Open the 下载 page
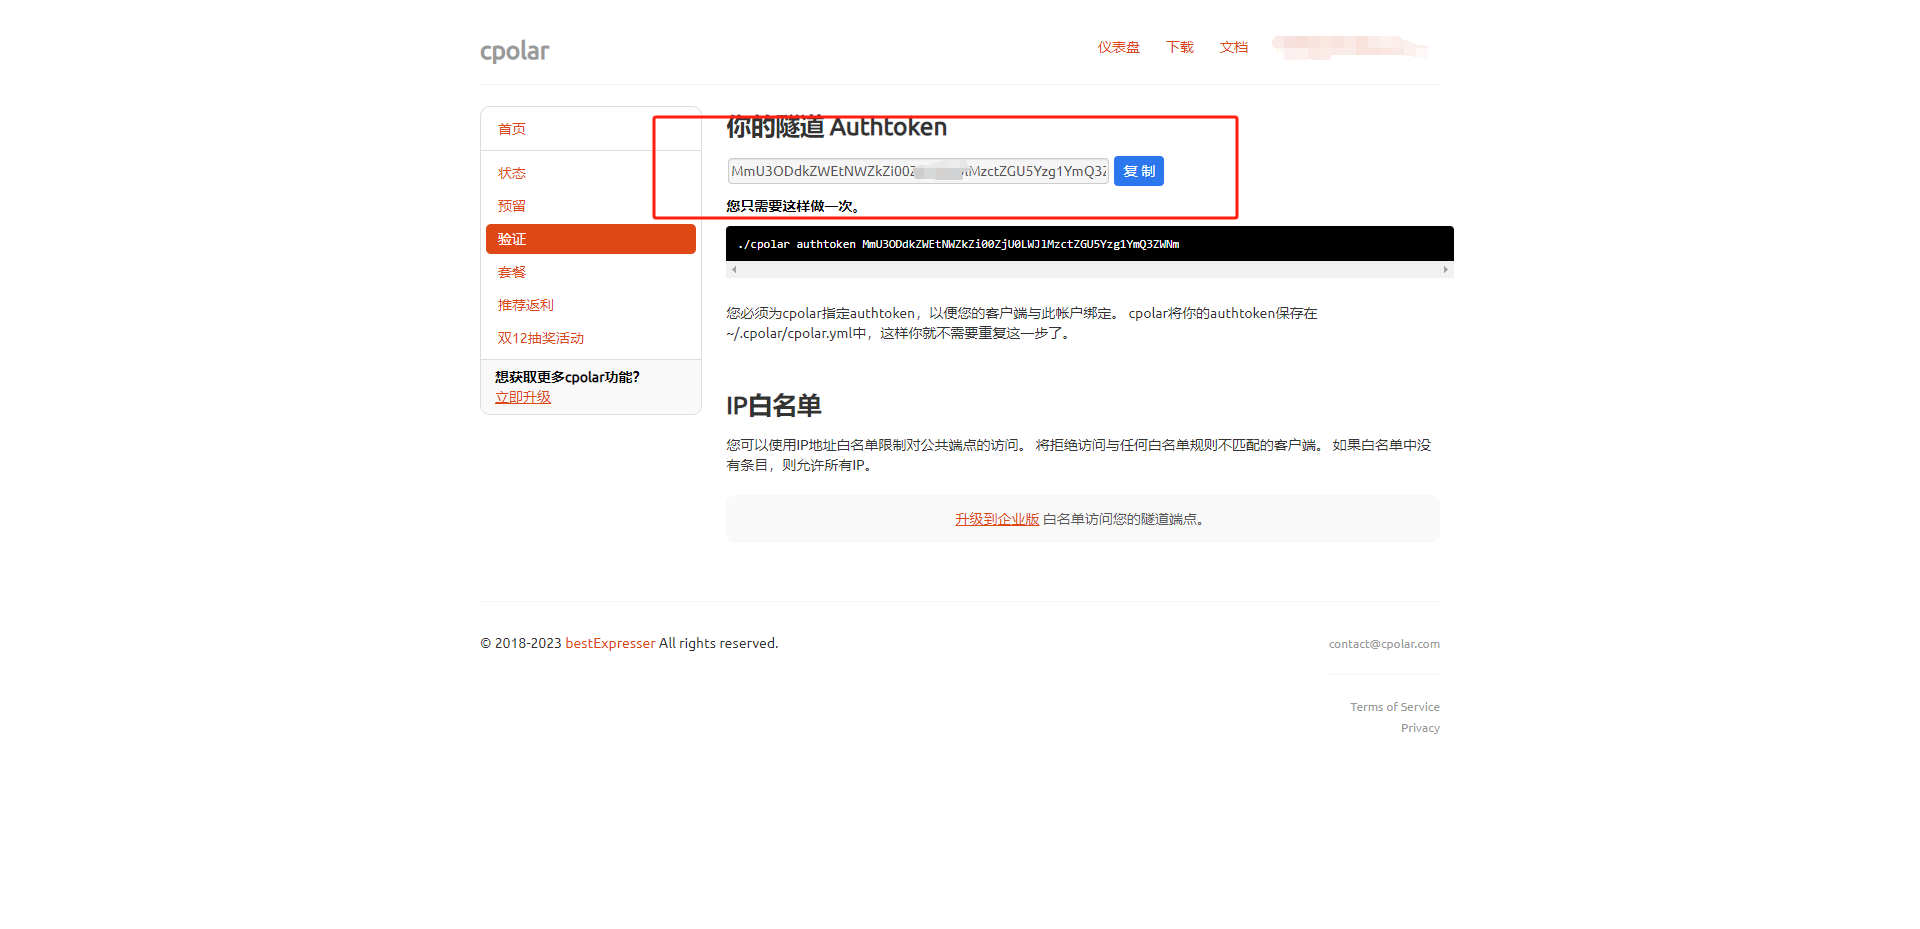 tap(1179, 47)
